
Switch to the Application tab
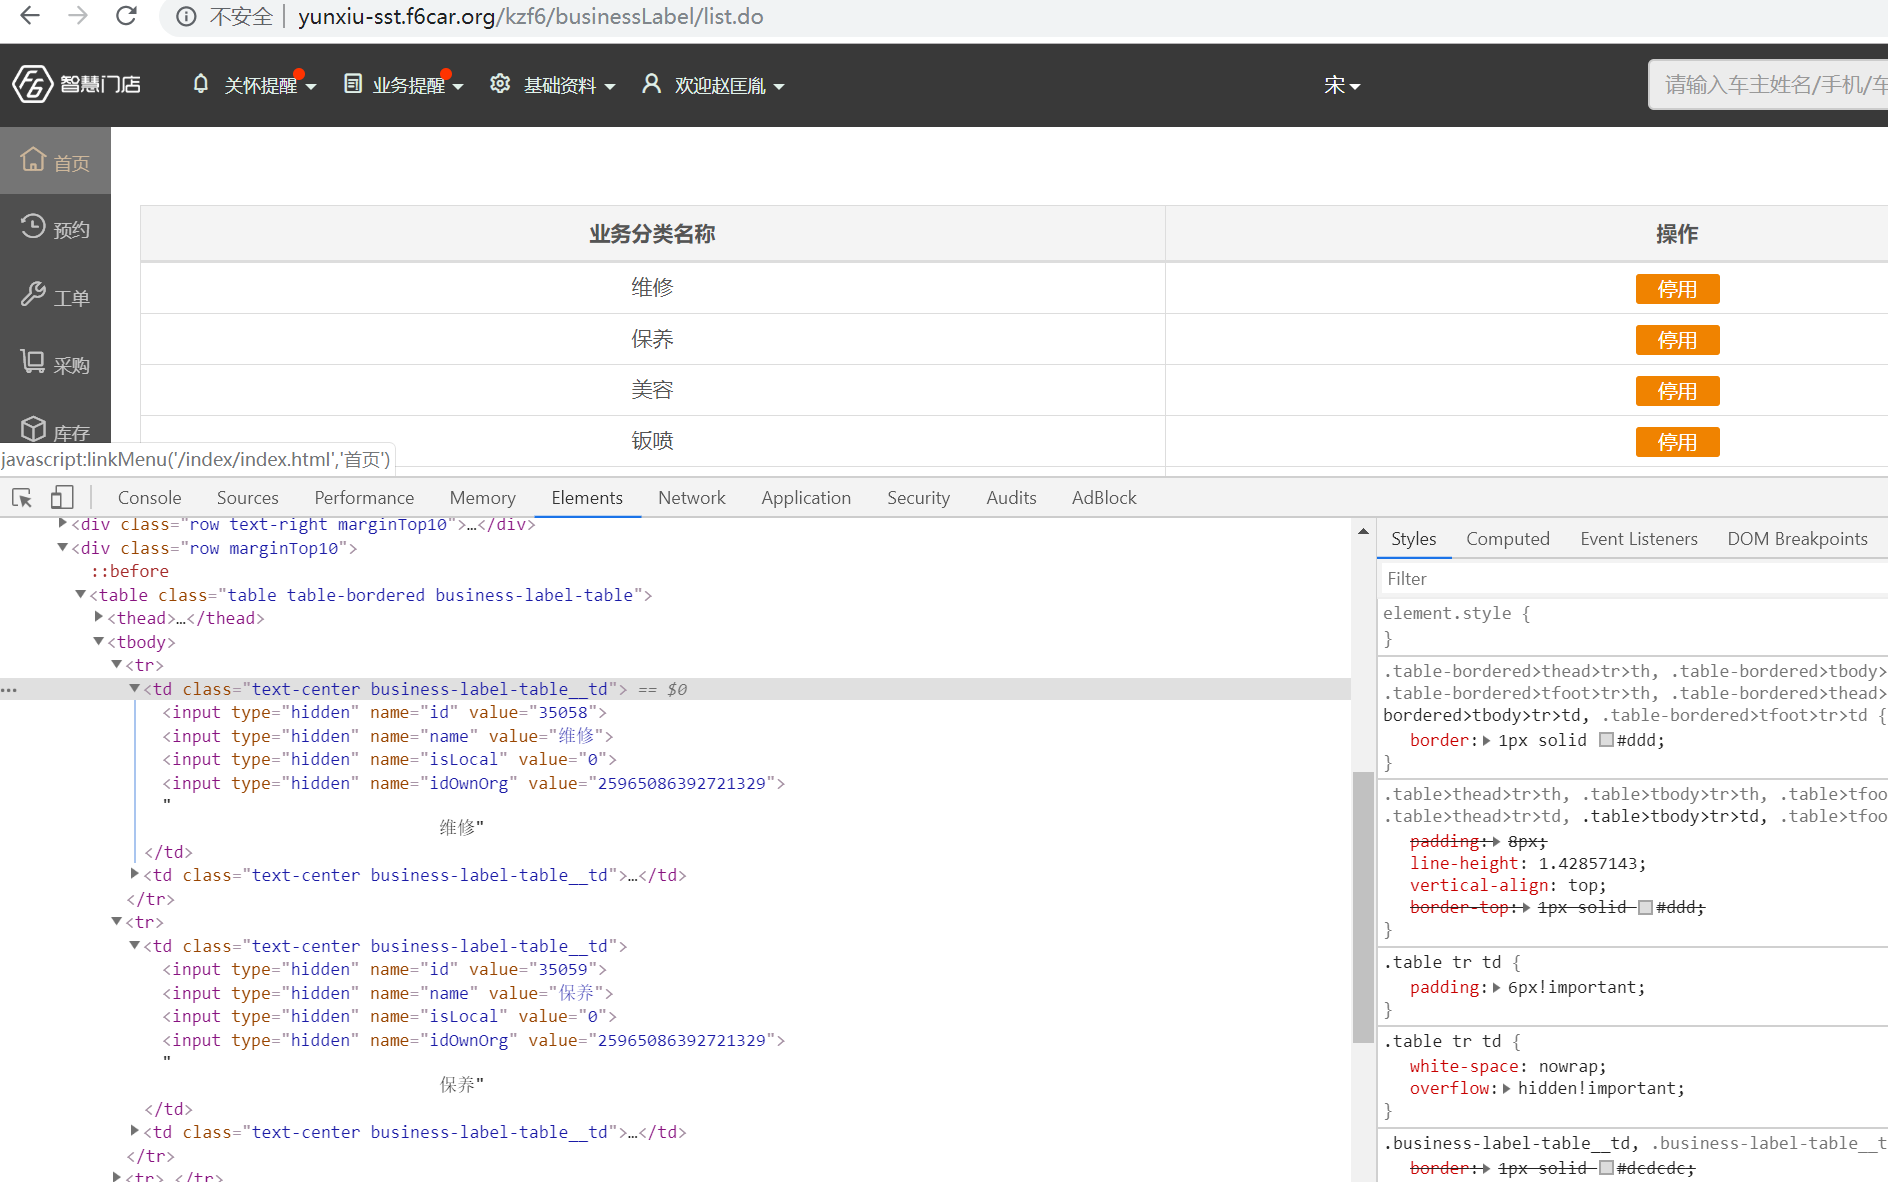806,497
